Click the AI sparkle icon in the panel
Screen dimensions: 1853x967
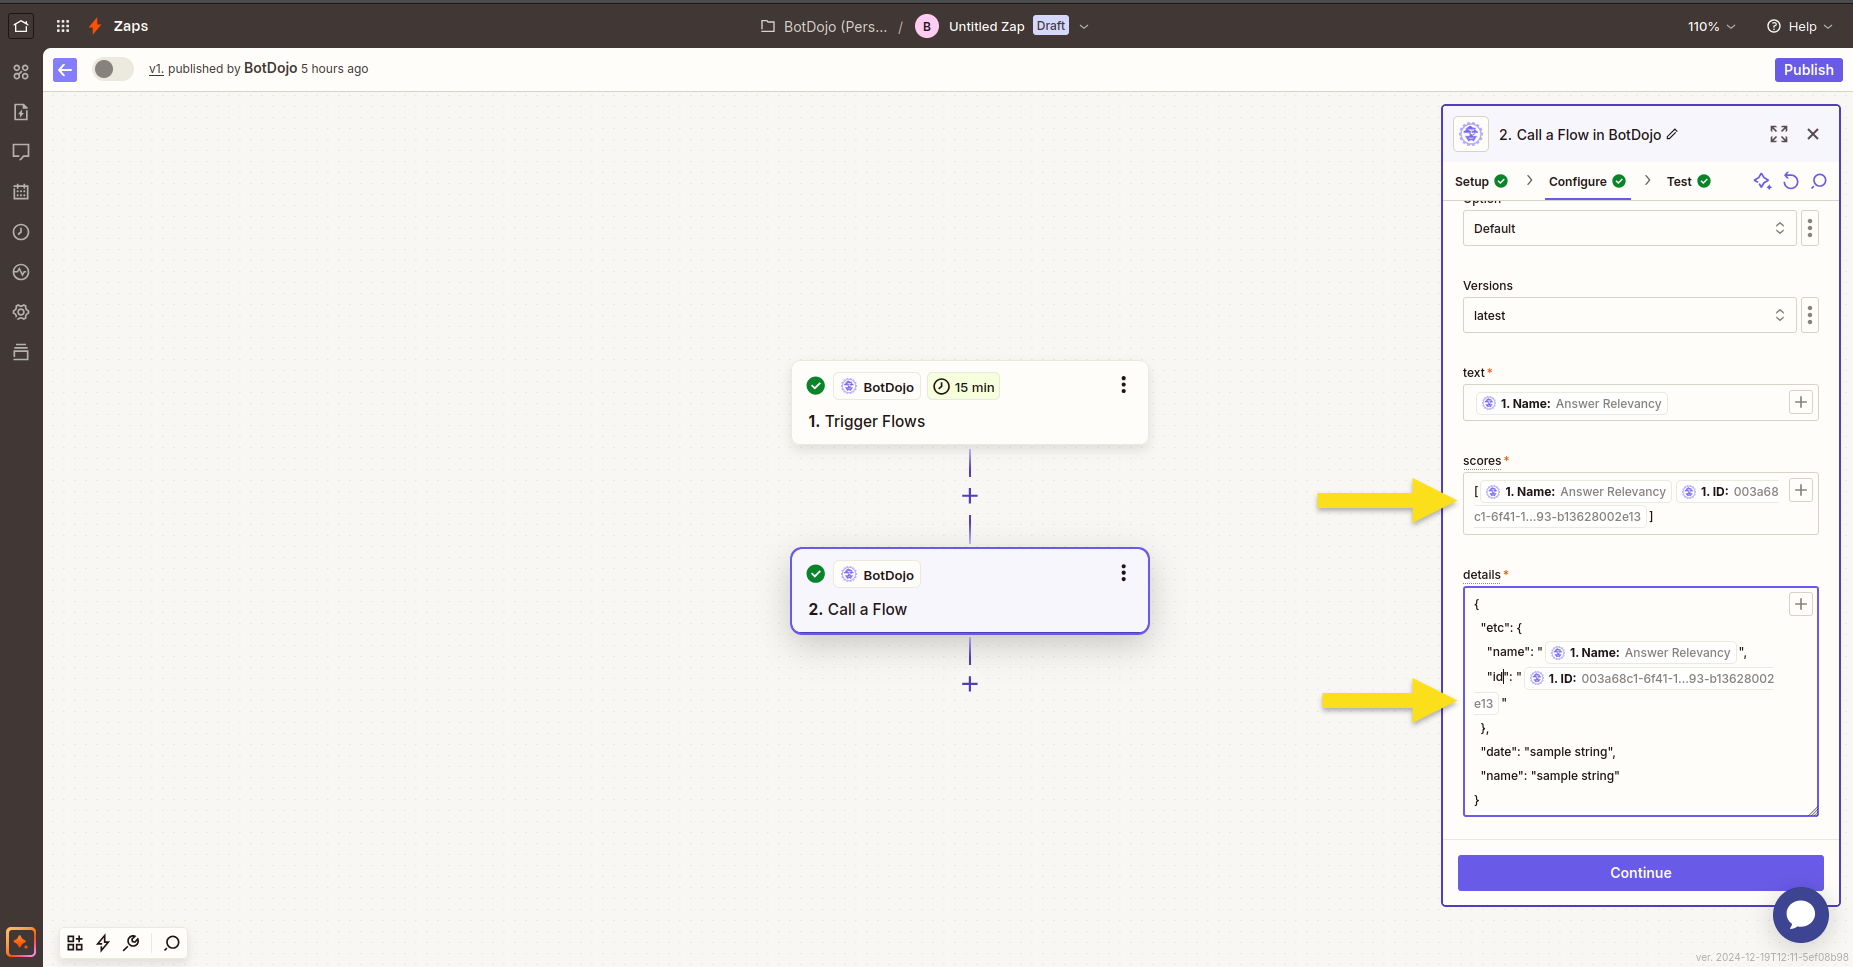click(x=1762, y=181)
